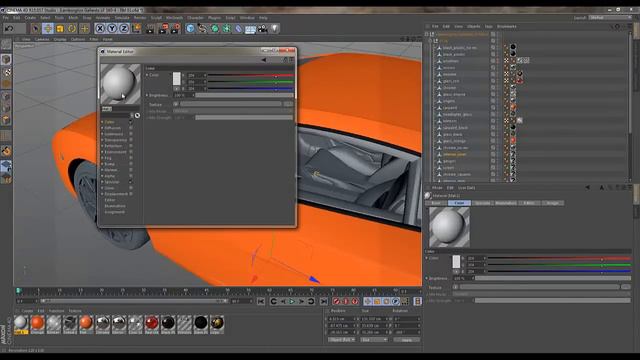Click the red Record keyframe button
The width and height of the screenshot is (640, 360).
[x=336, y=302]
